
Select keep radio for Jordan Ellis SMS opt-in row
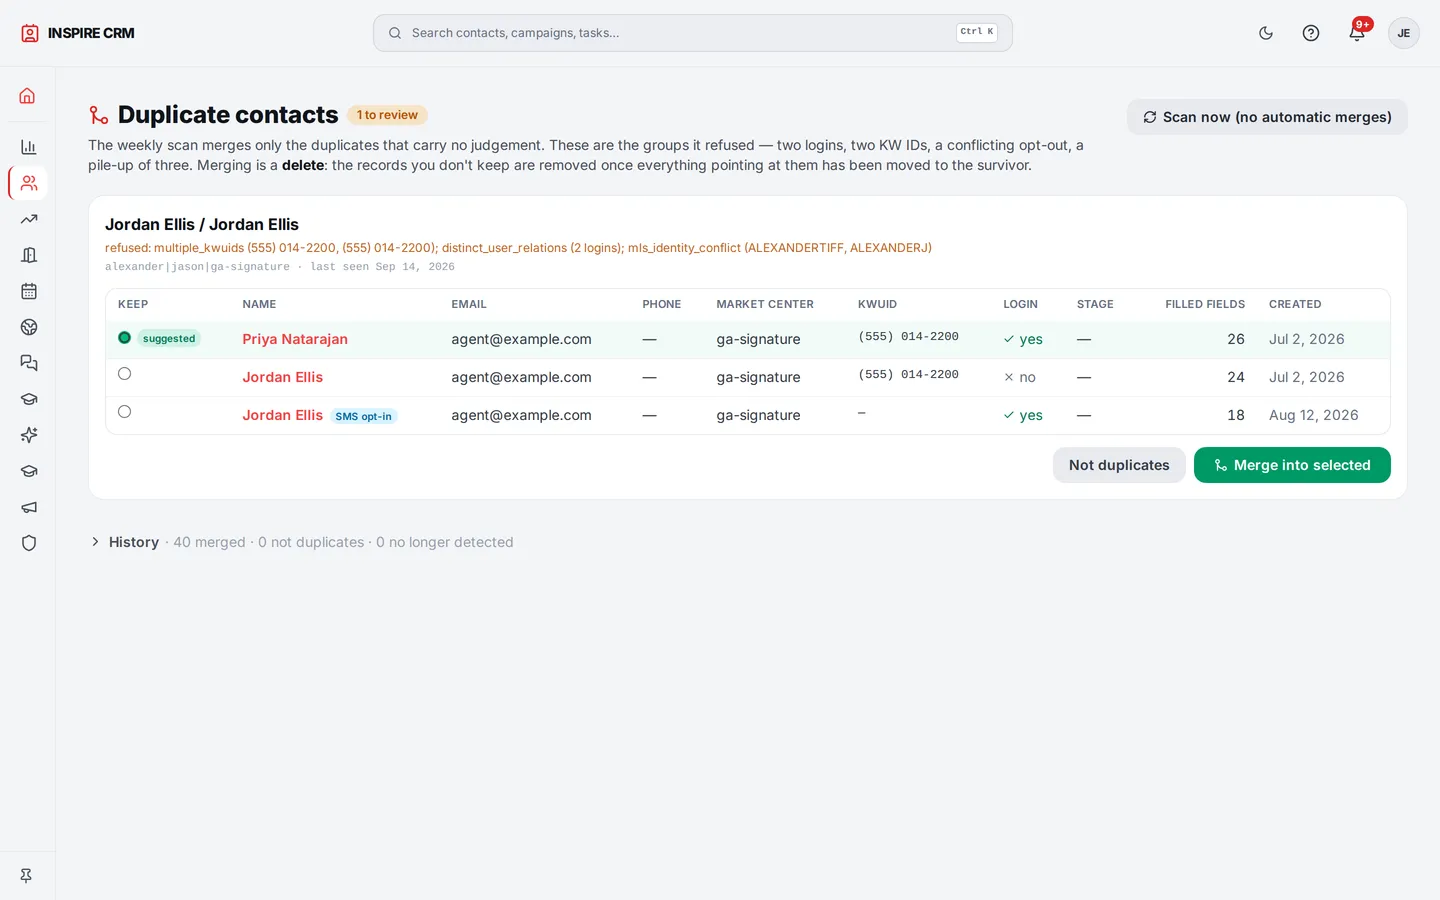coord(124,412)
